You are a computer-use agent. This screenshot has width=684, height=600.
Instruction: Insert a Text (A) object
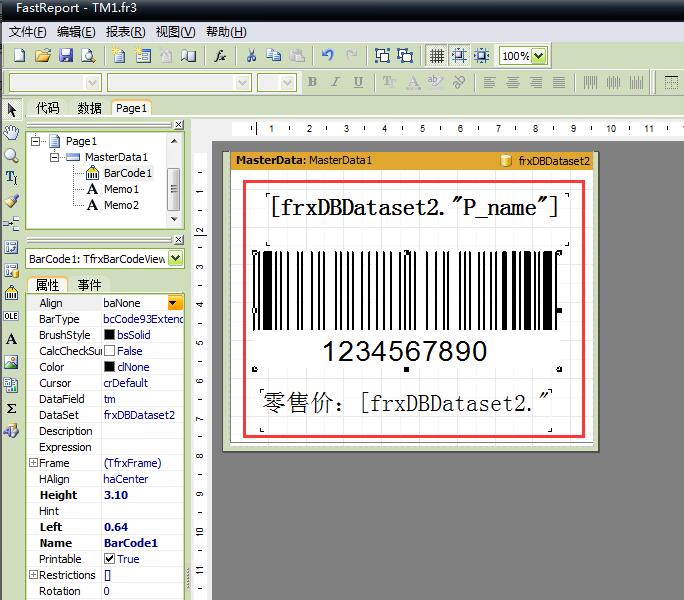(x=11, y=339)
